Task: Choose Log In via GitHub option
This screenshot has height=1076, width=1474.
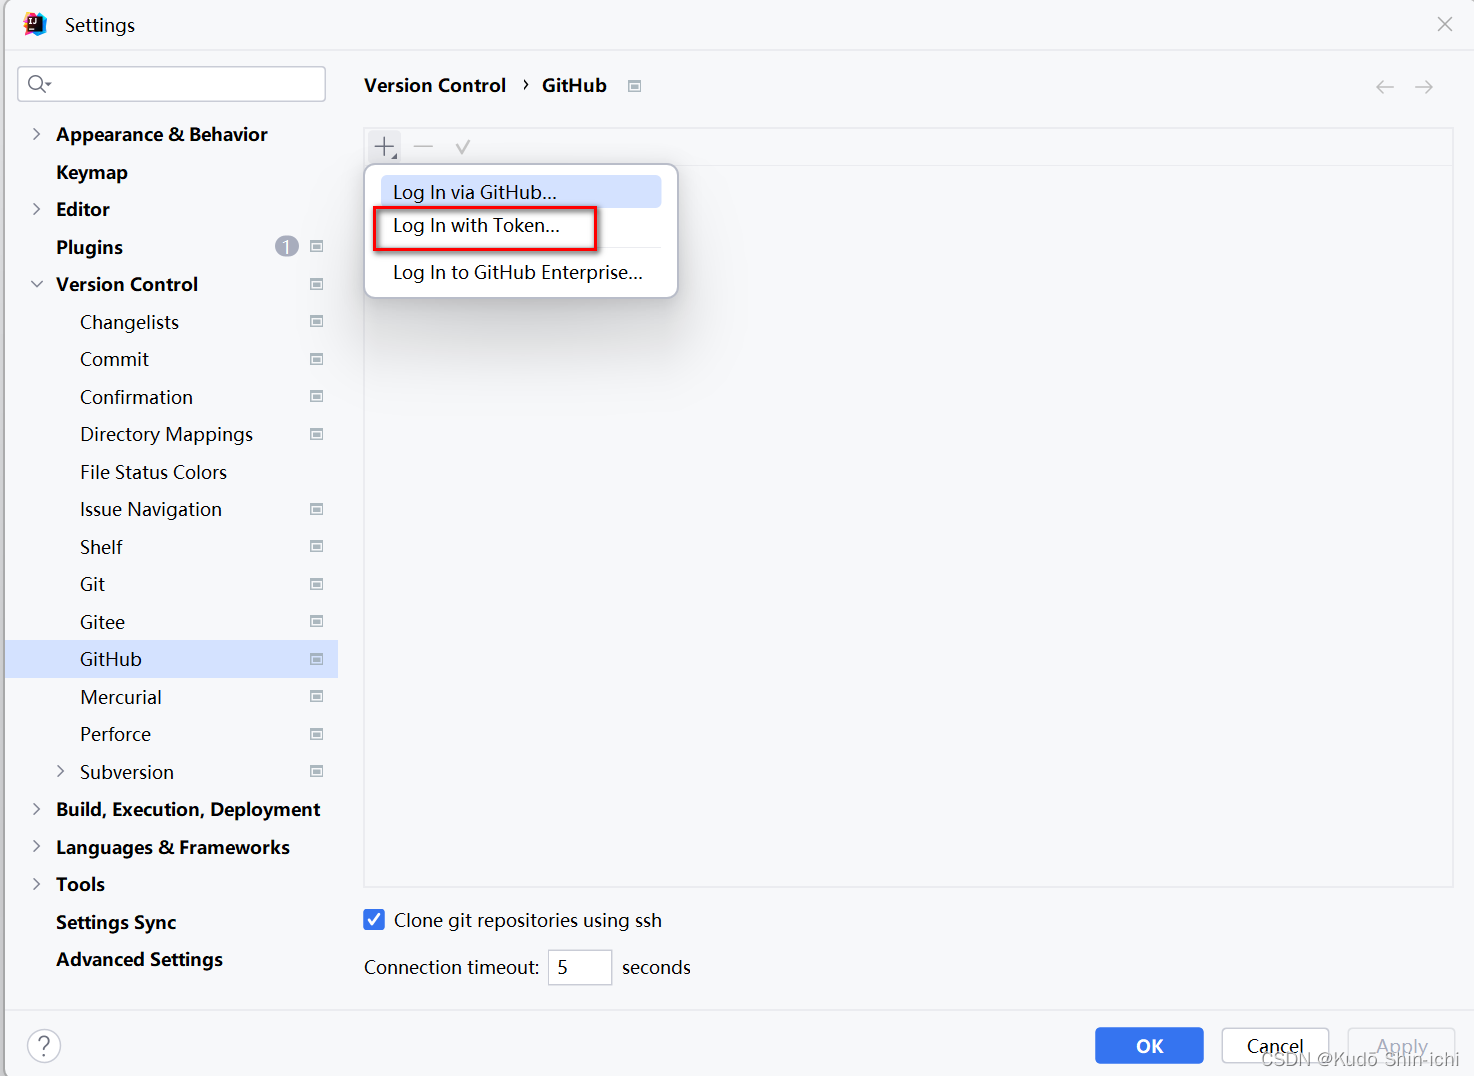Action: pyautogui.click(x=521, y=192)
